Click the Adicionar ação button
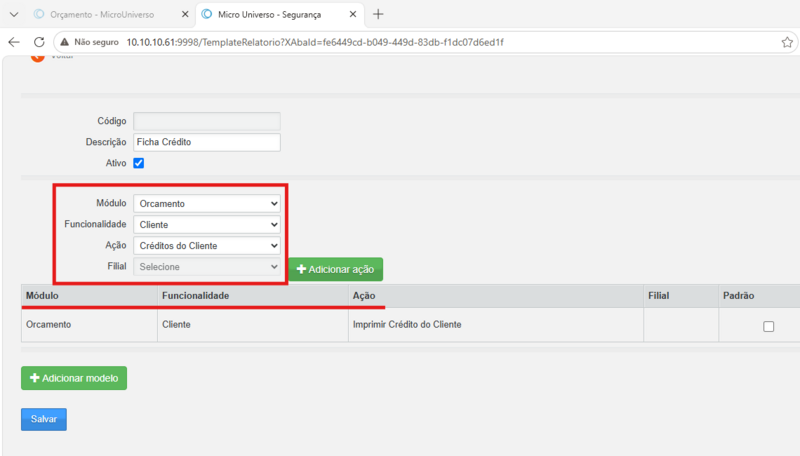The image size is (800, 456). (x=336, y=269)
